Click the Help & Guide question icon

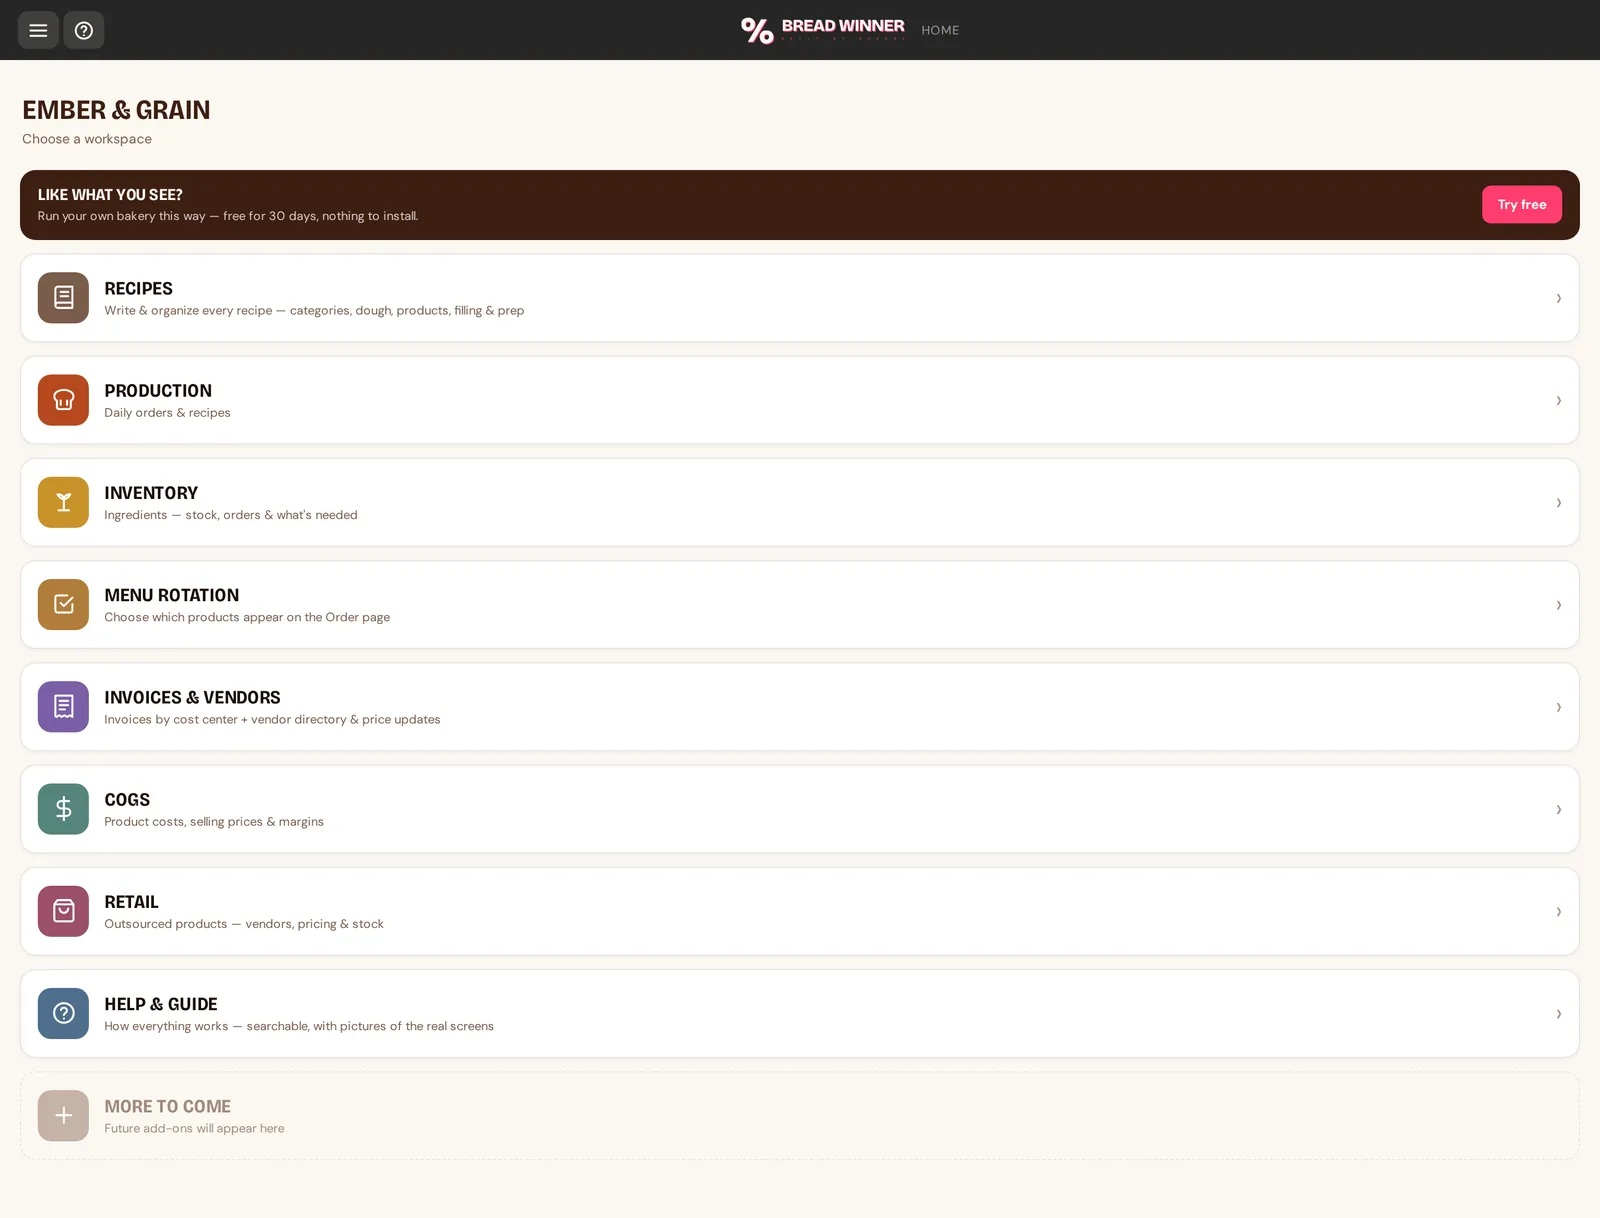point(63,1013)
